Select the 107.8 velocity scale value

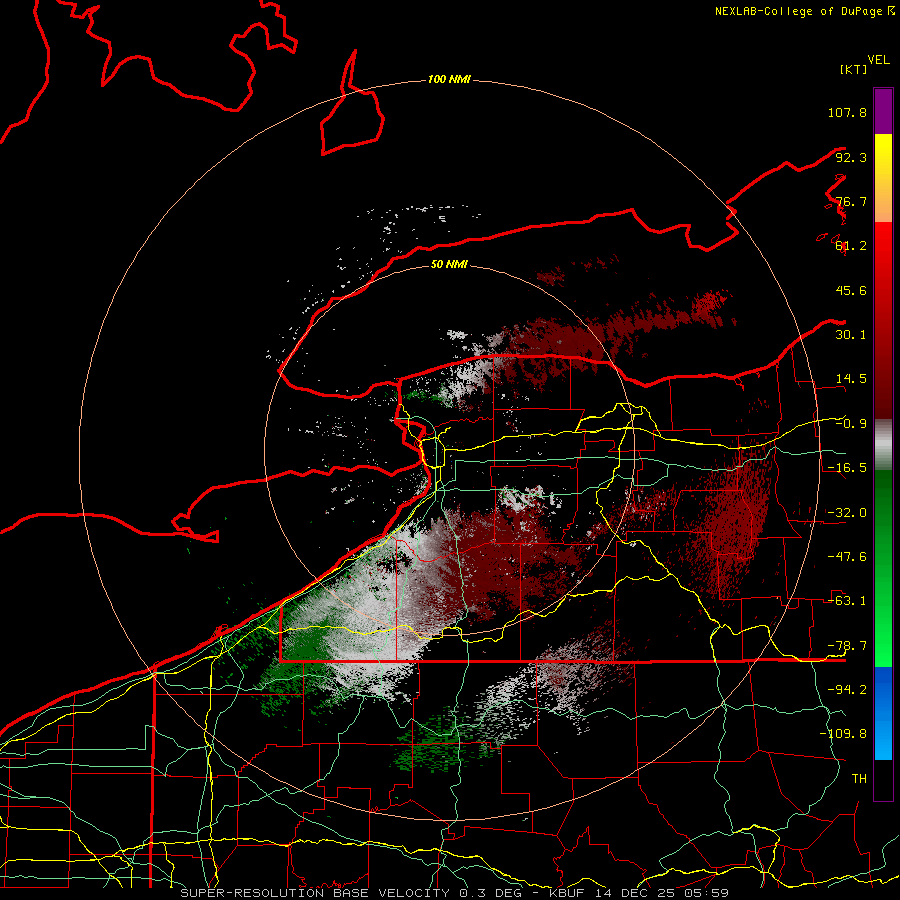click(x=847, y=112)
